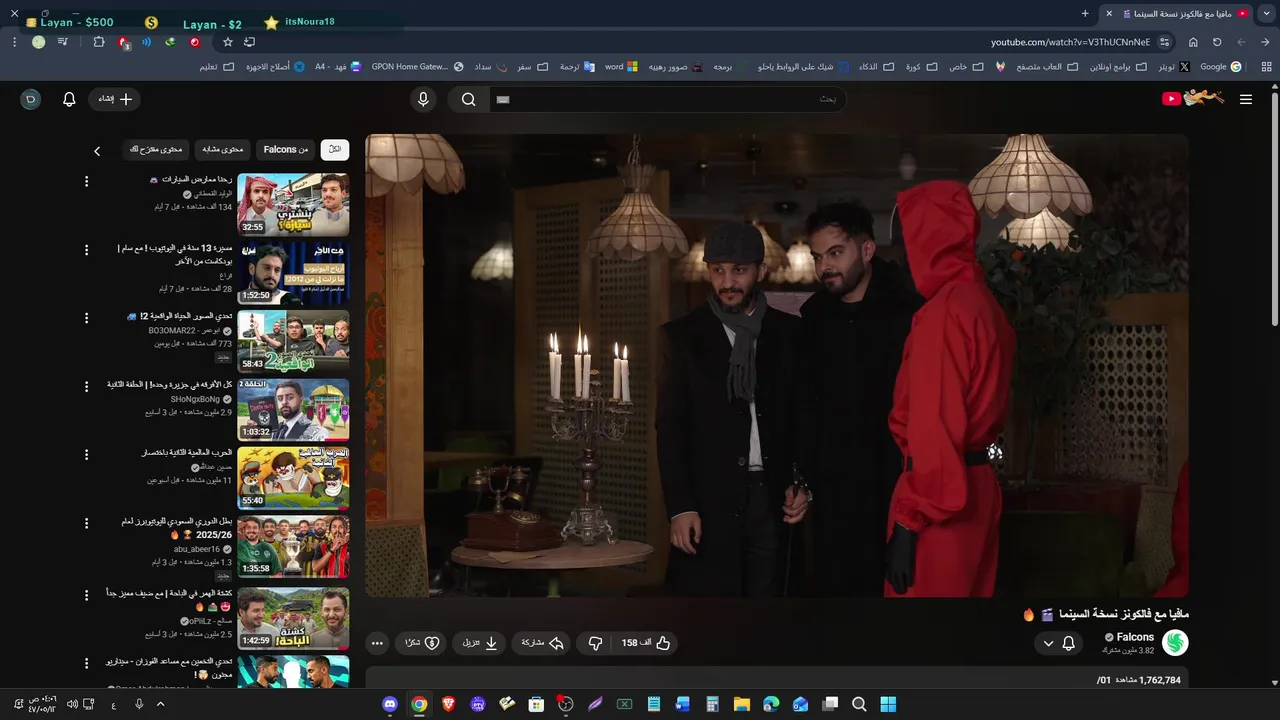Image resolution: width=1280 pixels, height=720 pixels.
Task: Open the GPON Home Gateway bookmark
Action: [x=417, y=67]
